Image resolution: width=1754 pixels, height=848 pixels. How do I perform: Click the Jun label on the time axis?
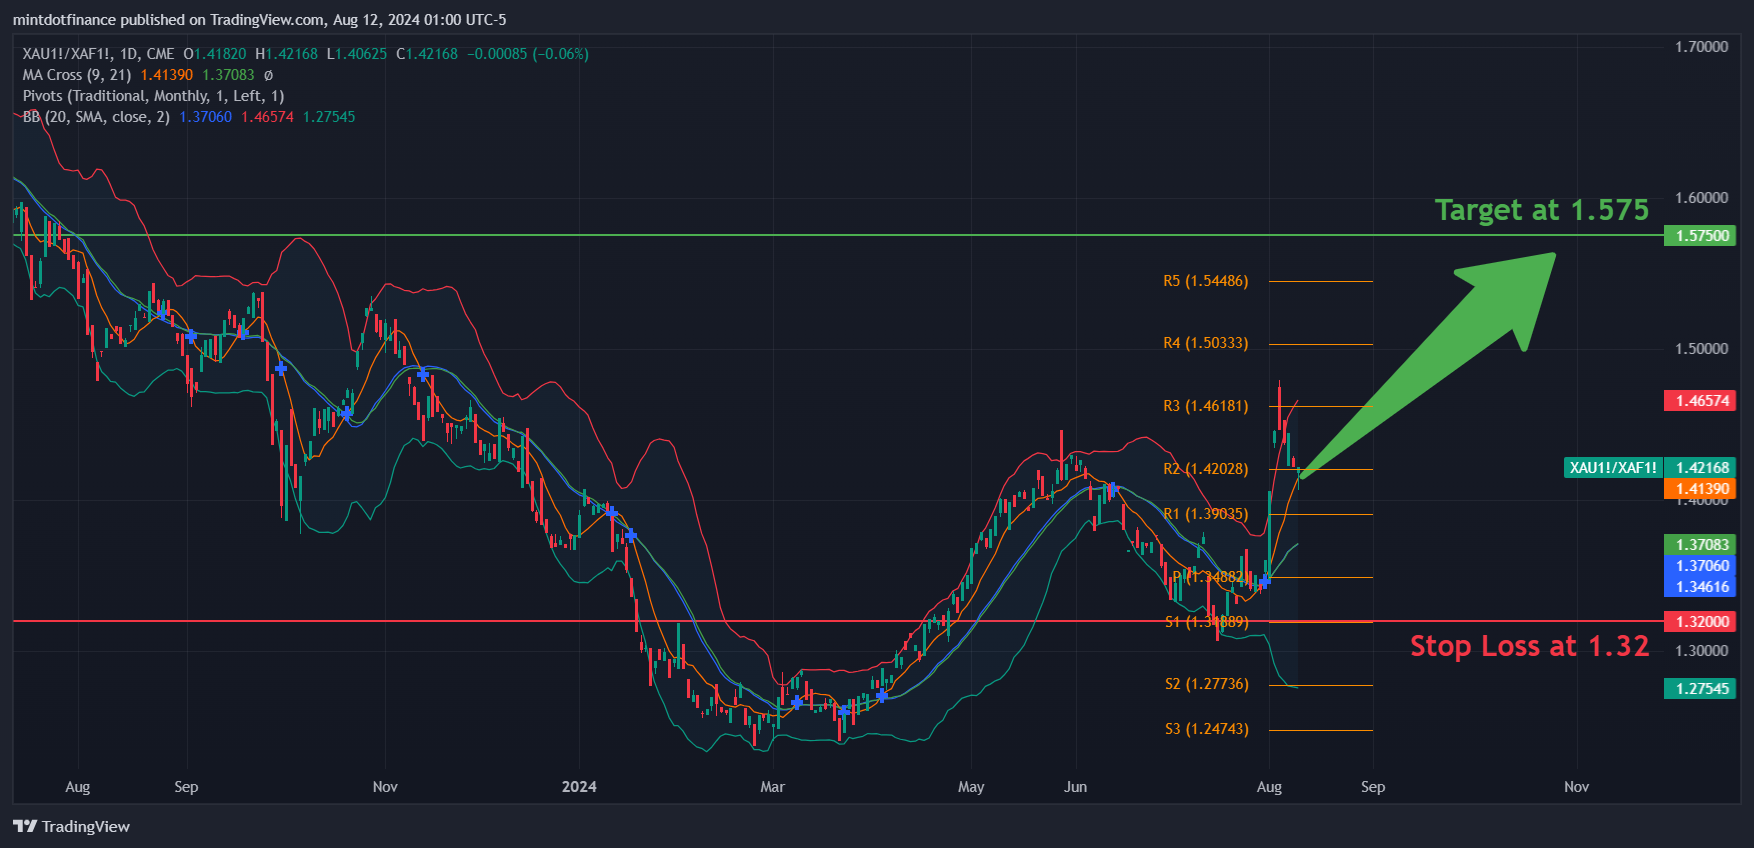(x=1075, y=787)
